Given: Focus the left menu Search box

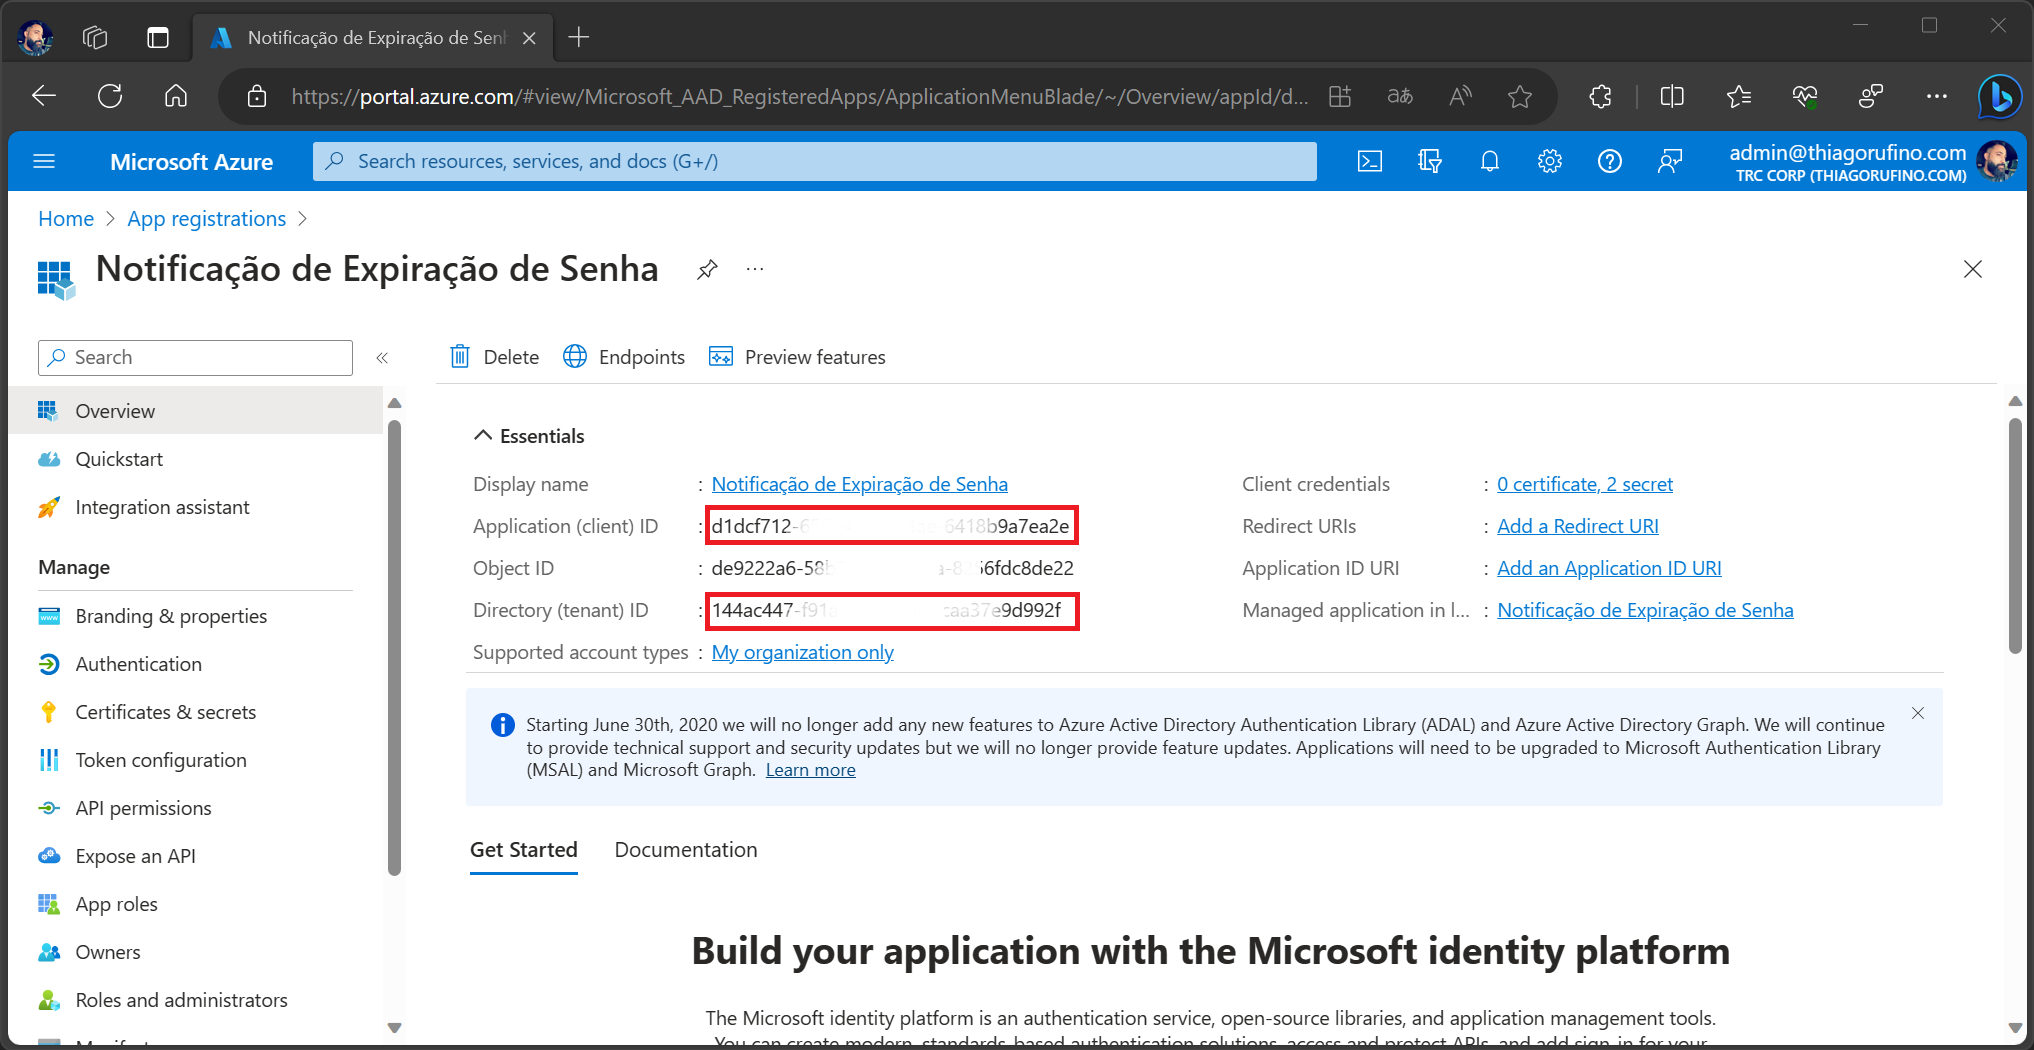Looking at the screenshot, I should coord(195,357).
